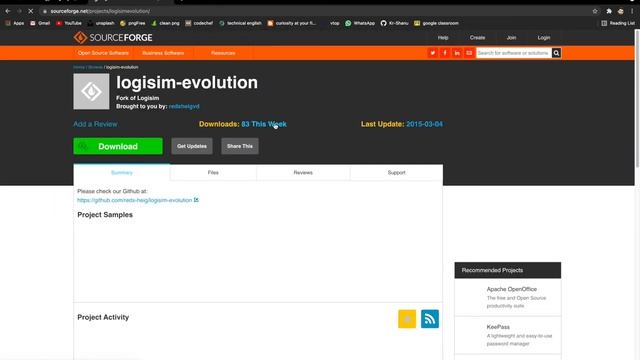Click Create in the top navigation
The width and height of the screenshot is (640, 360).
pos(477,38)
